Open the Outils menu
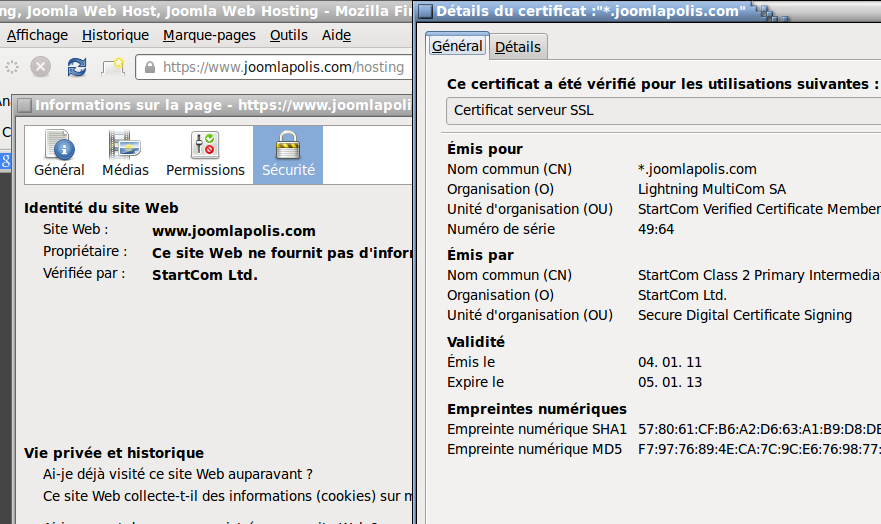The height and width of the screenshot is (524, 881). 289,35
